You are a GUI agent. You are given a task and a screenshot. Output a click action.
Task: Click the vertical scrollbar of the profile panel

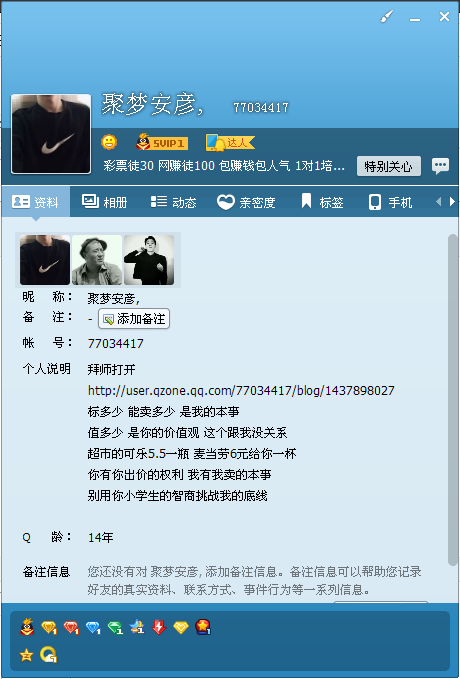coord(452,399)
